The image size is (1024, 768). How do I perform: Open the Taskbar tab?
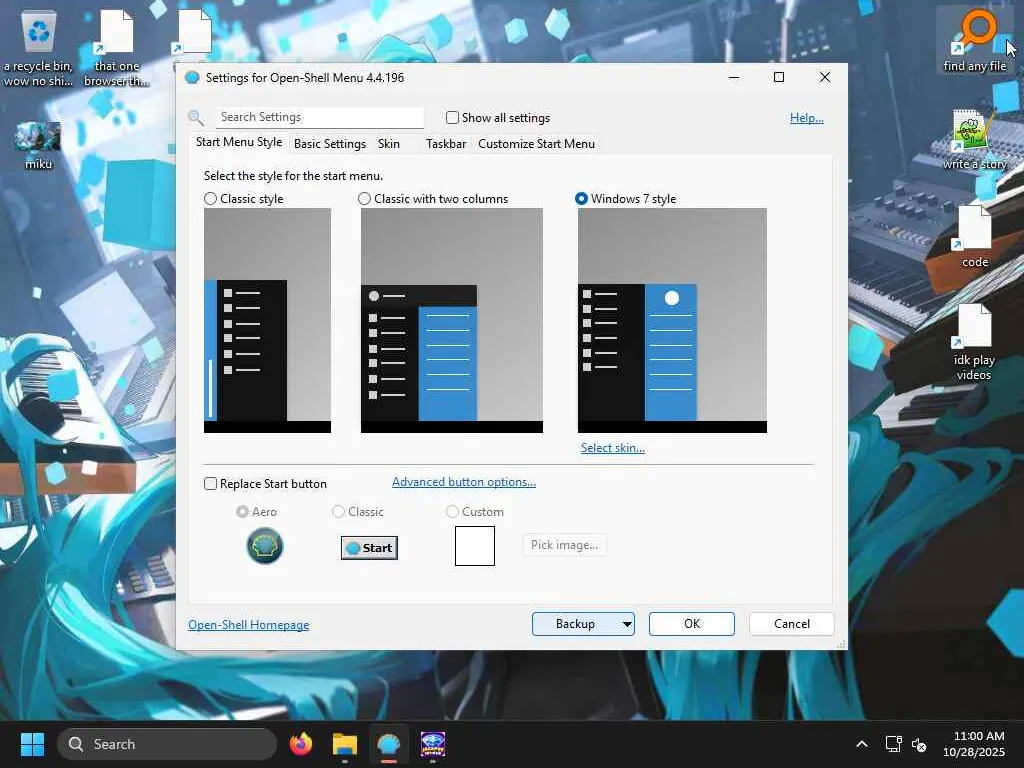446,144
